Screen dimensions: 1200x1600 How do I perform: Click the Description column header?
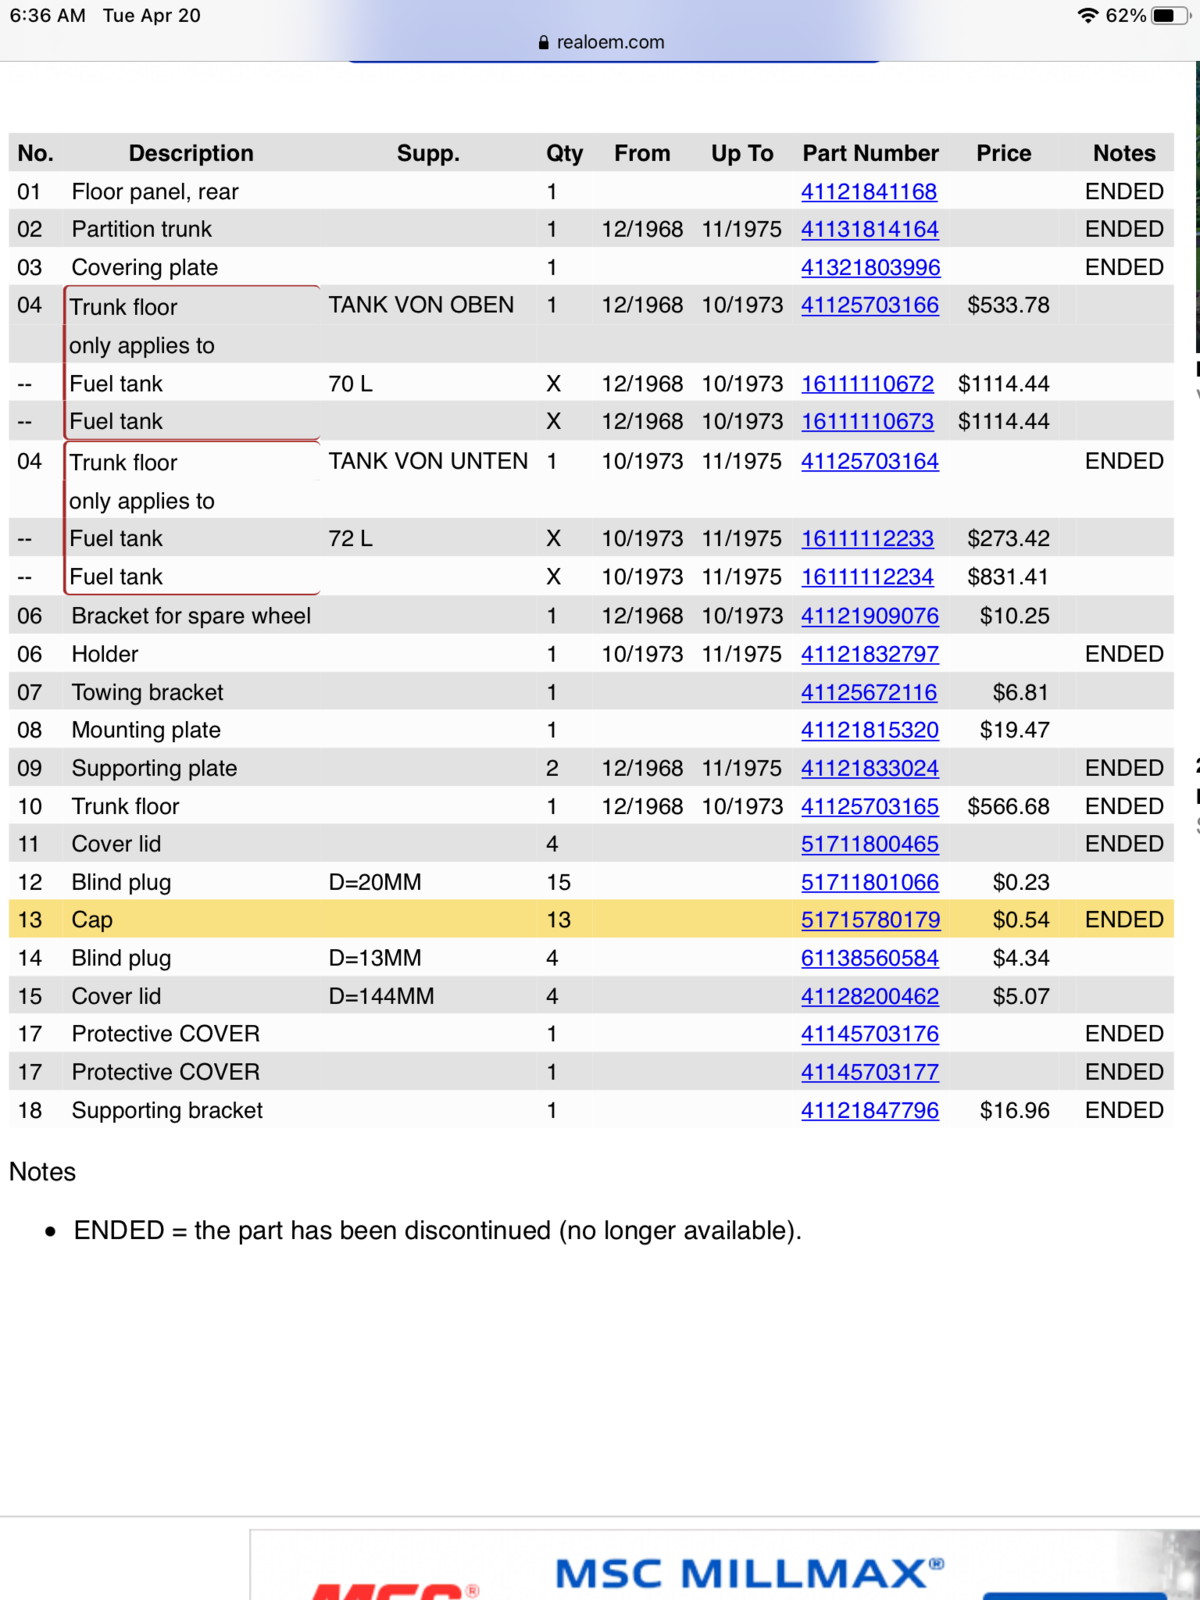click(x=191, y=153)
